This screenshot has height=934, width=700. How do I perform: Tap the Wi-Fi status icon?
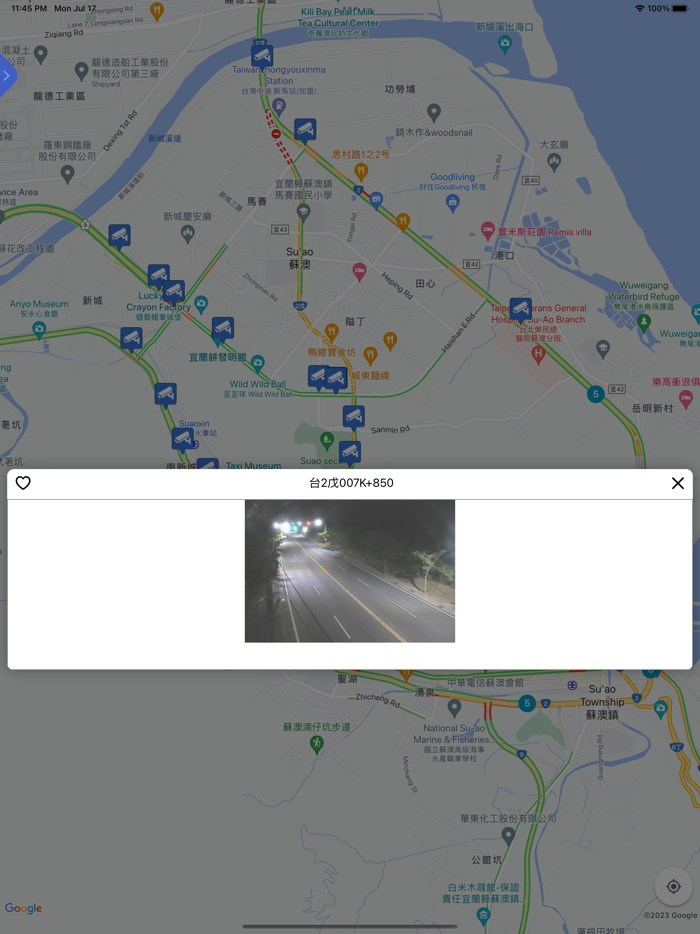640,8
